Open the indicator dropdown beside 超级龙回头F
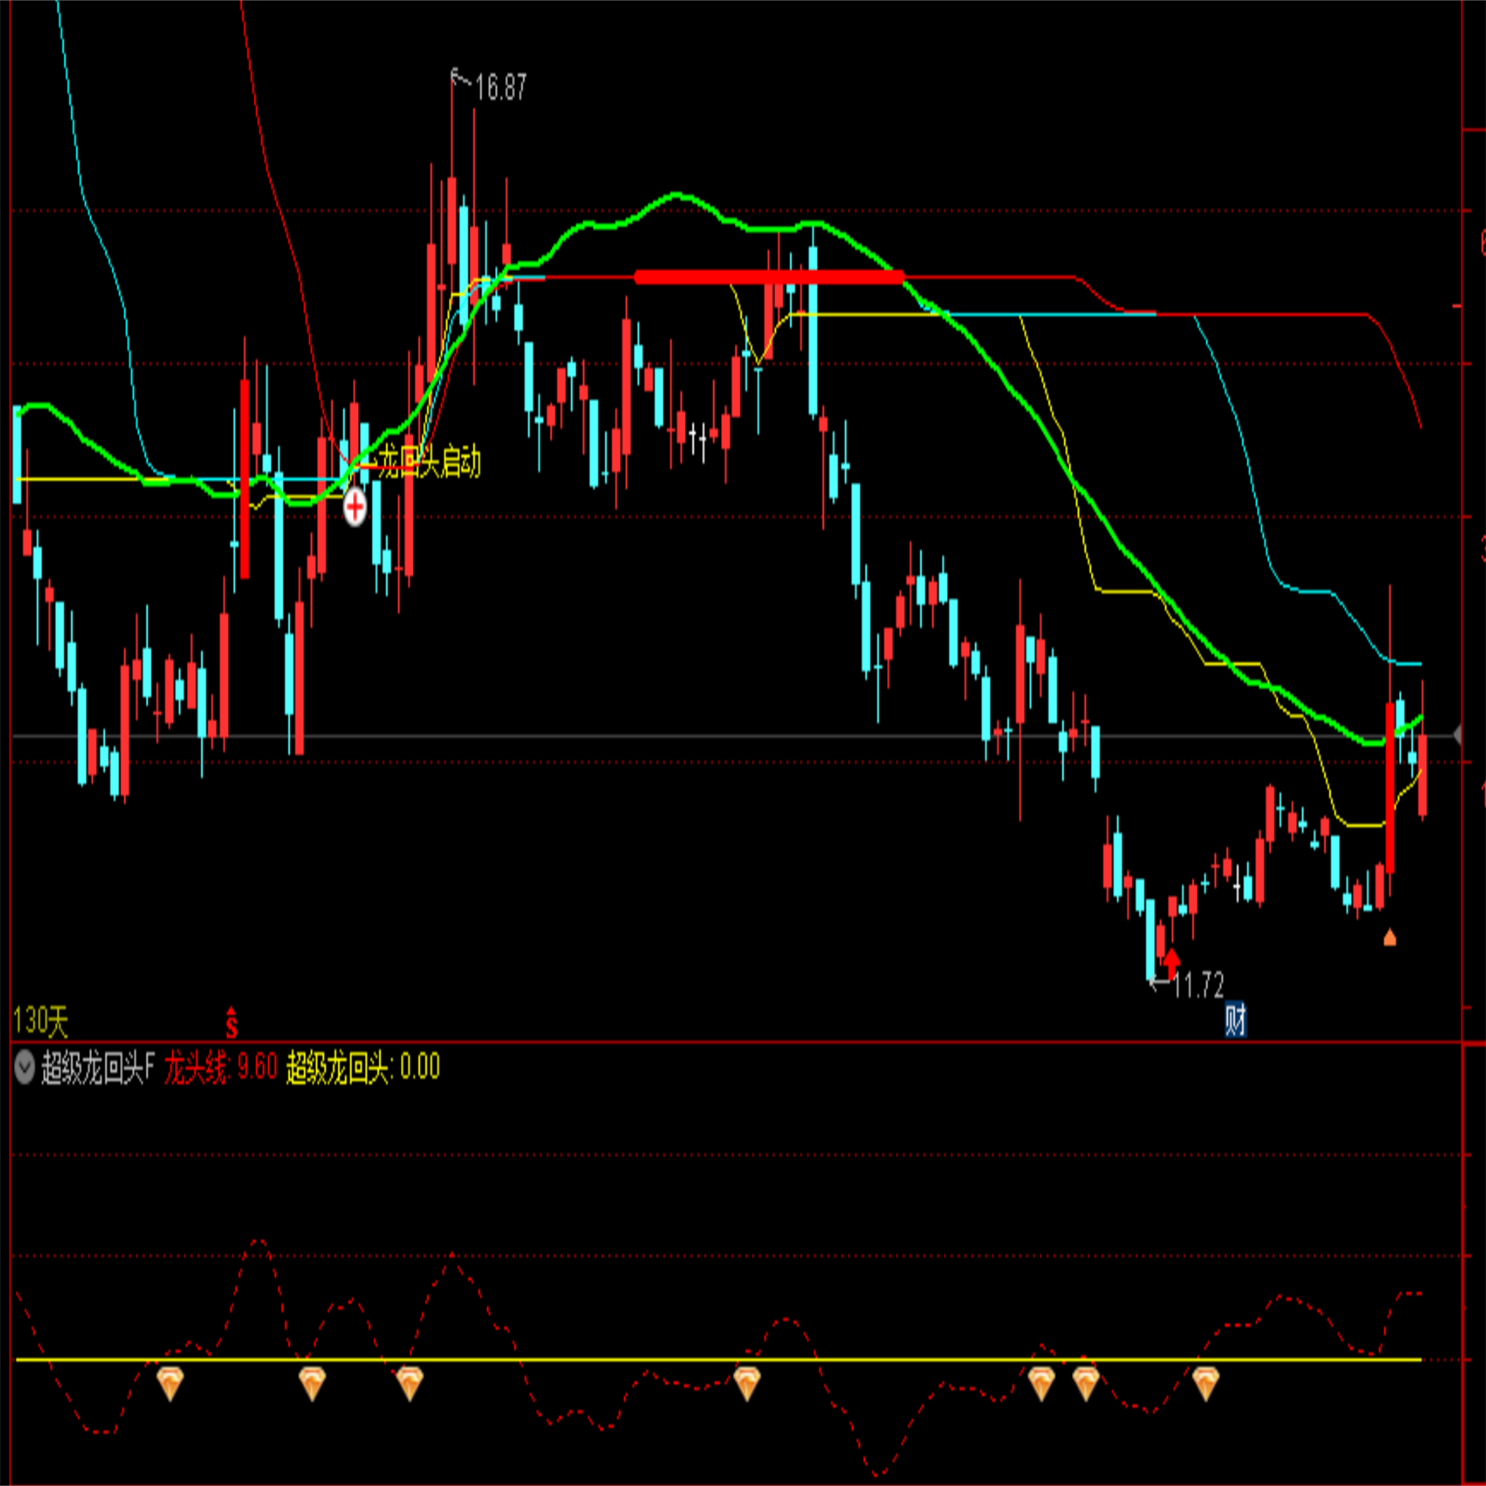 pyautogui.click(x=25, y=1068)
